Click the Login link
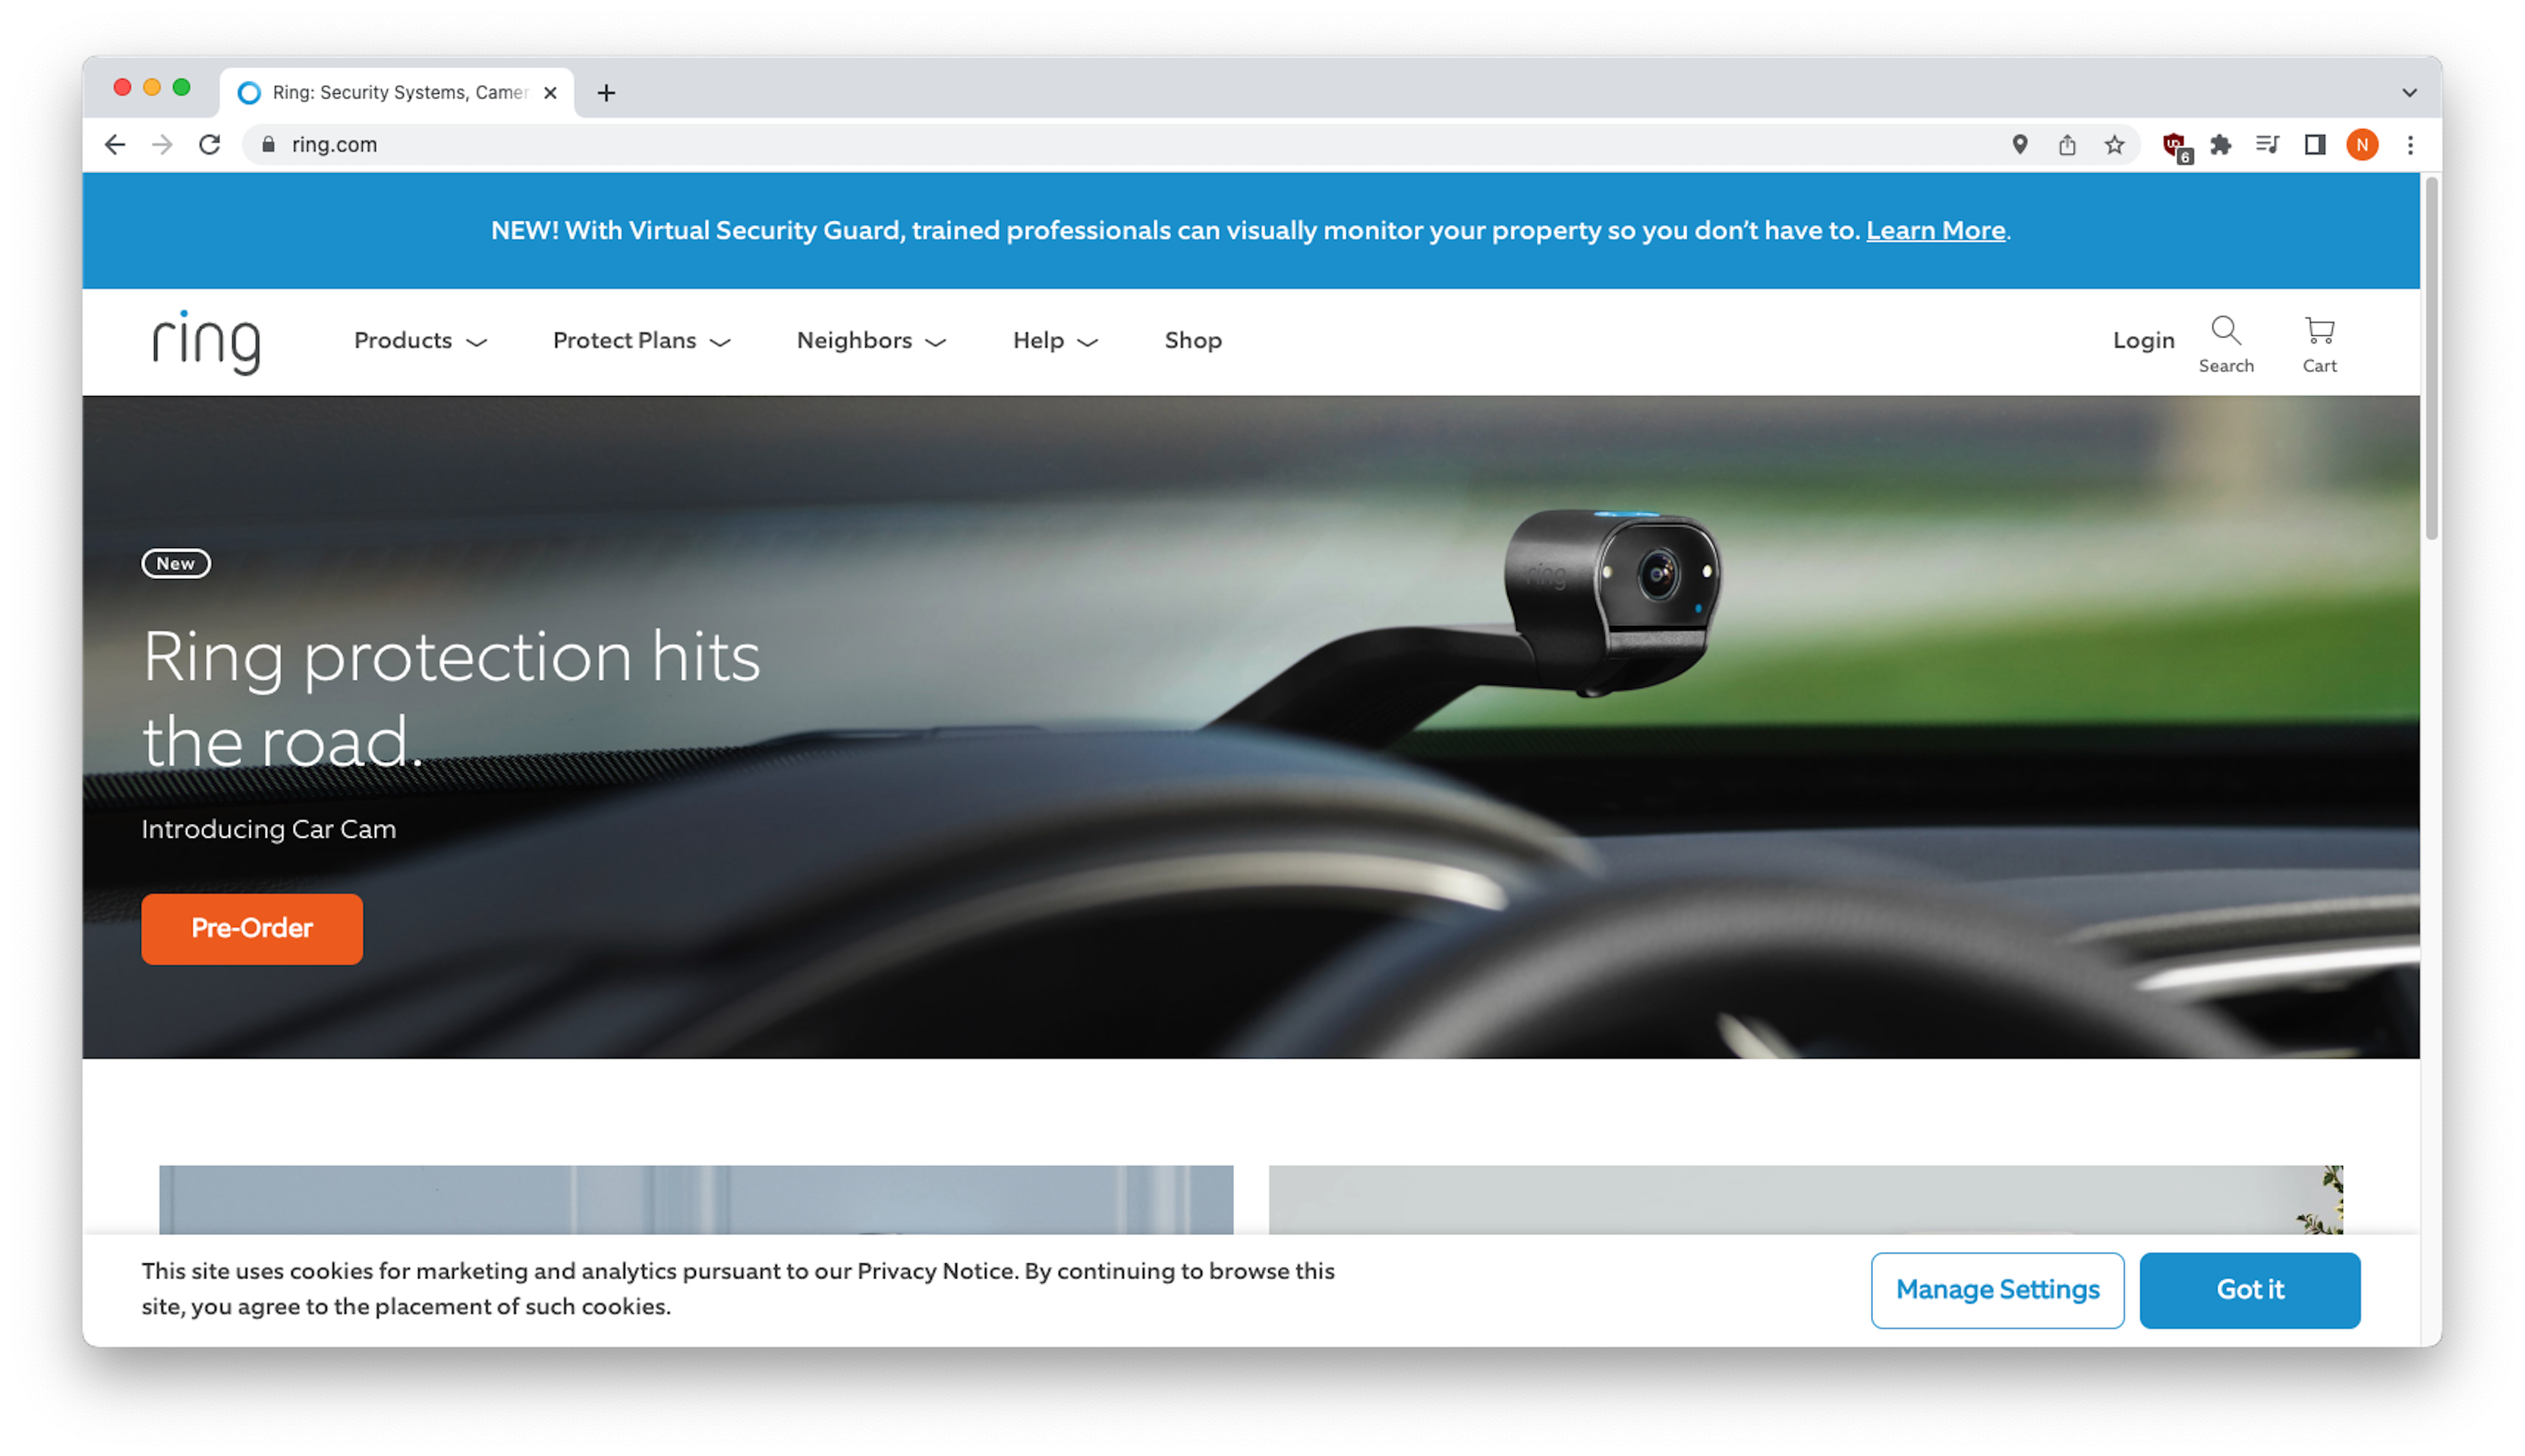Image resolution: width=2525 pixels, height=1456 pixels. [x=2143, y=341]
